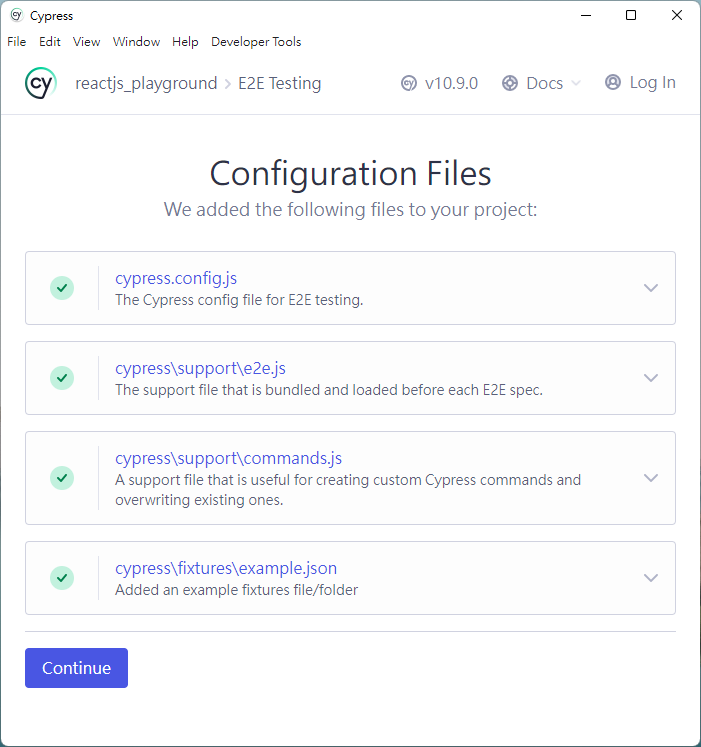Expand the cypress.config.js file details
The width and height of the screenshot is (701, 747).
coord(651,288)
